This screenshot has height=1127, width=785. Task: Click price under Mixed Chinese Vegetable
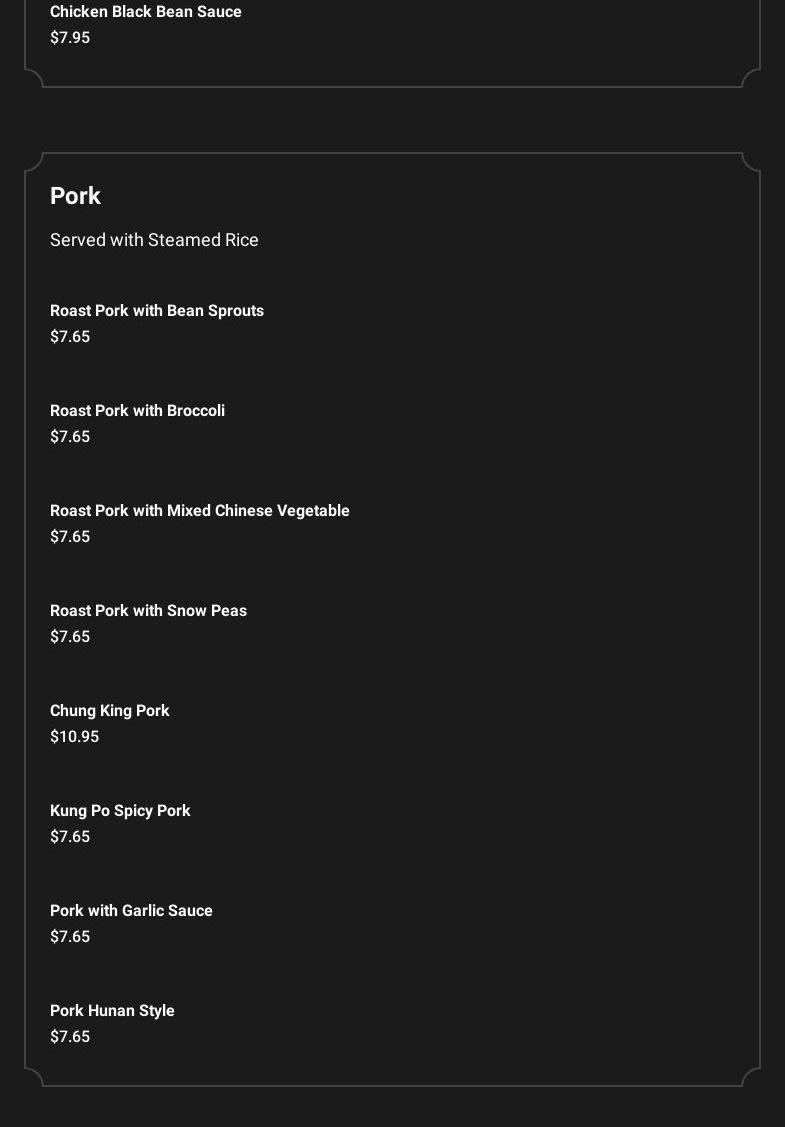click(x=70, y=536)
